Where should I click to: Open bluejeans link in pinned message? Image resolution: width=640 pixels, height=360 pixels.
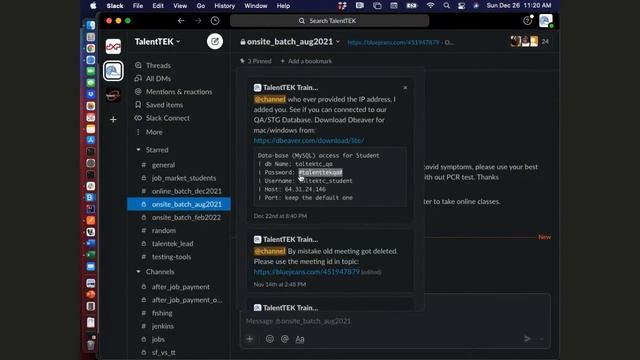[307, 271]
